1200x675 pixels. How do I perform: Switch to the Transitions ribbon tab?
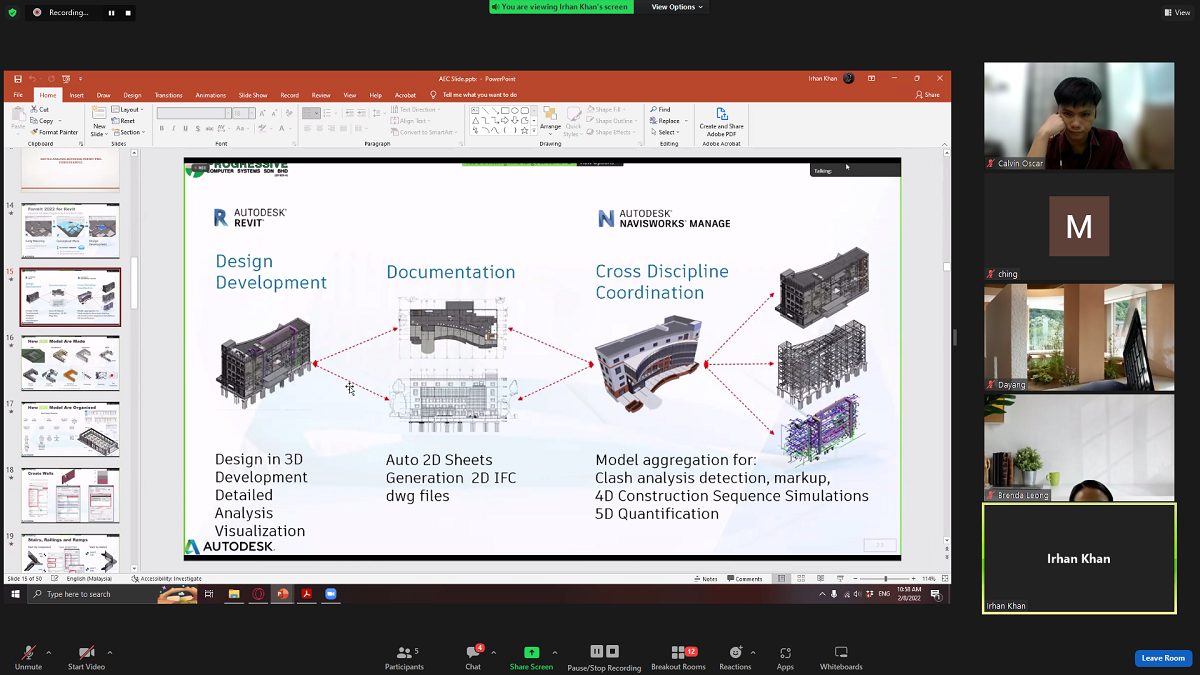click(168, 95)
